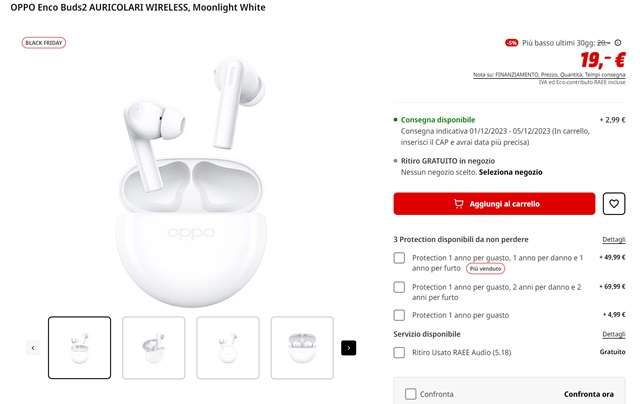
Task: Click the info icon next to lowest price
Action: pos(618,42)
